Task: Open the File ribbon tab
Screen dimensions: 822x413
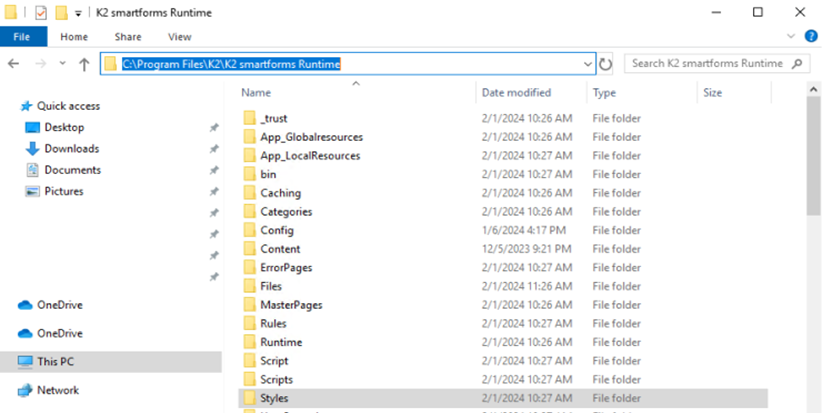Action: tap(23, 37)
